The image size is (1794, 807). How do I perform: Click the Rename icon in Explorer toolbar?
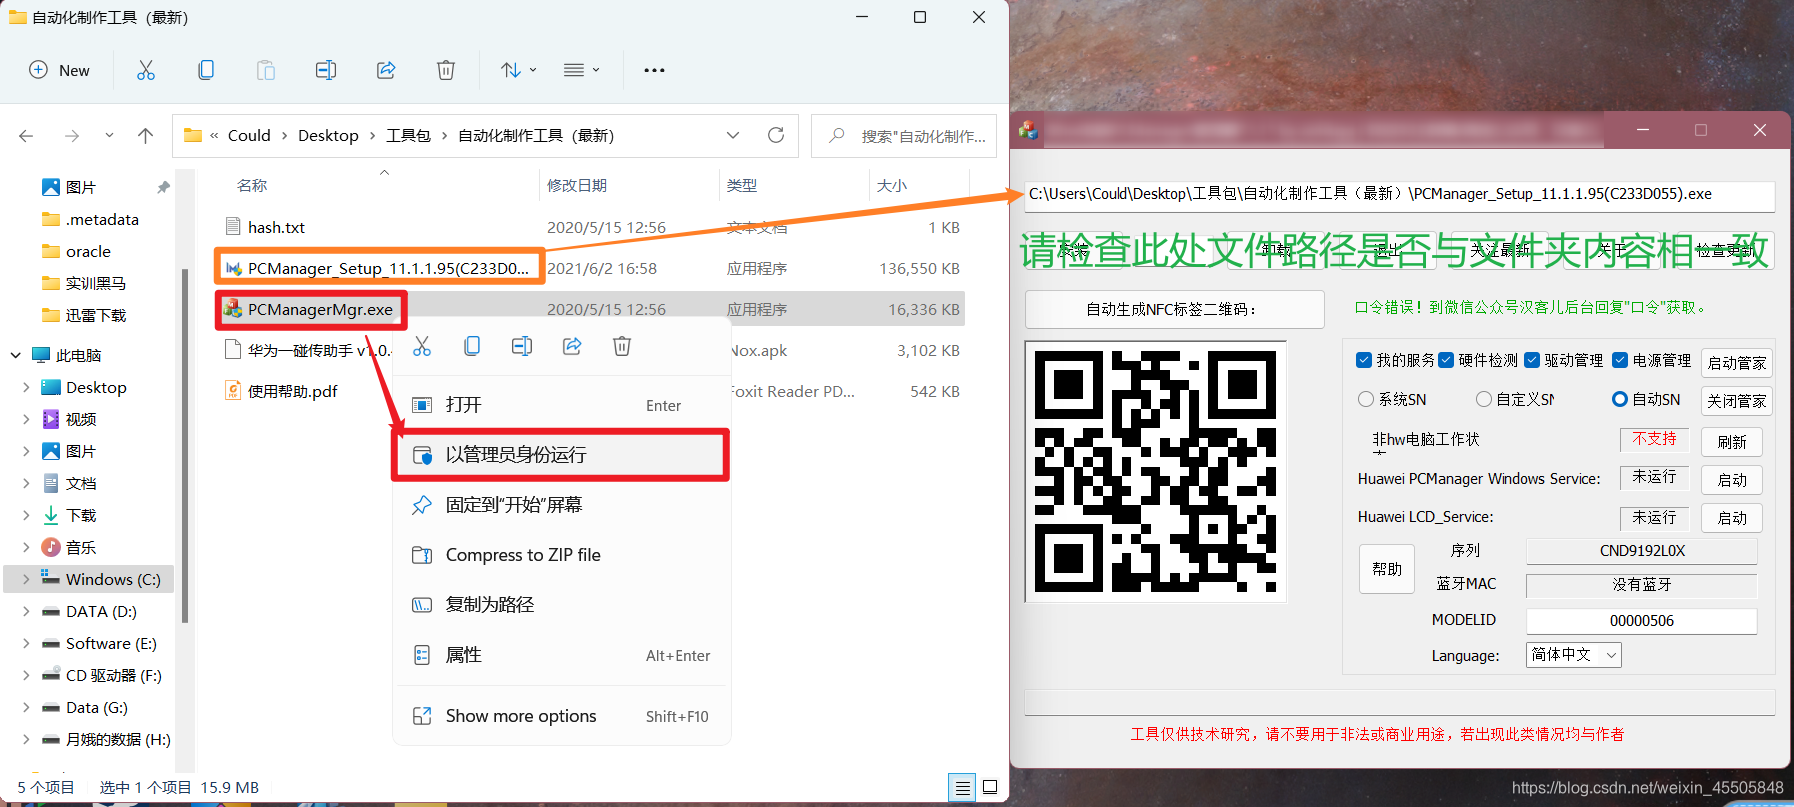point(326,70)
